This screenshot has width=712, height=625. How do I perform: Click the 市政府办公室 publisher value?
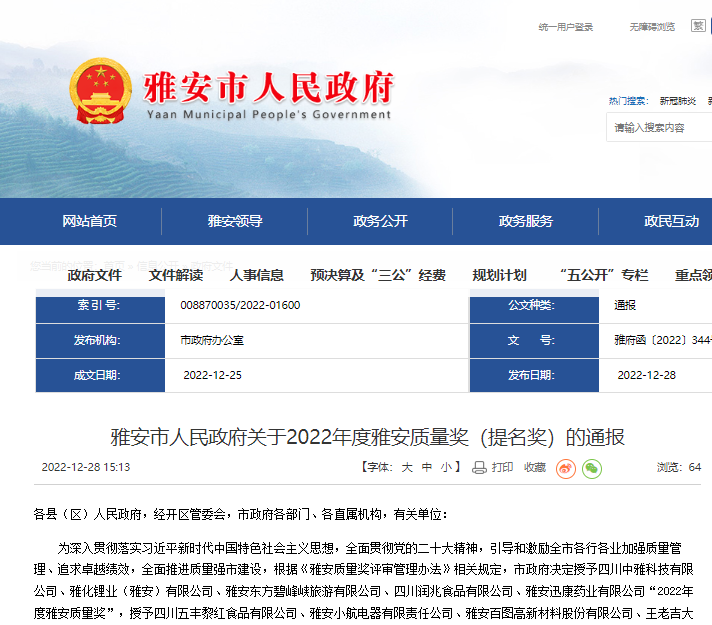click(x=212, y=340)
